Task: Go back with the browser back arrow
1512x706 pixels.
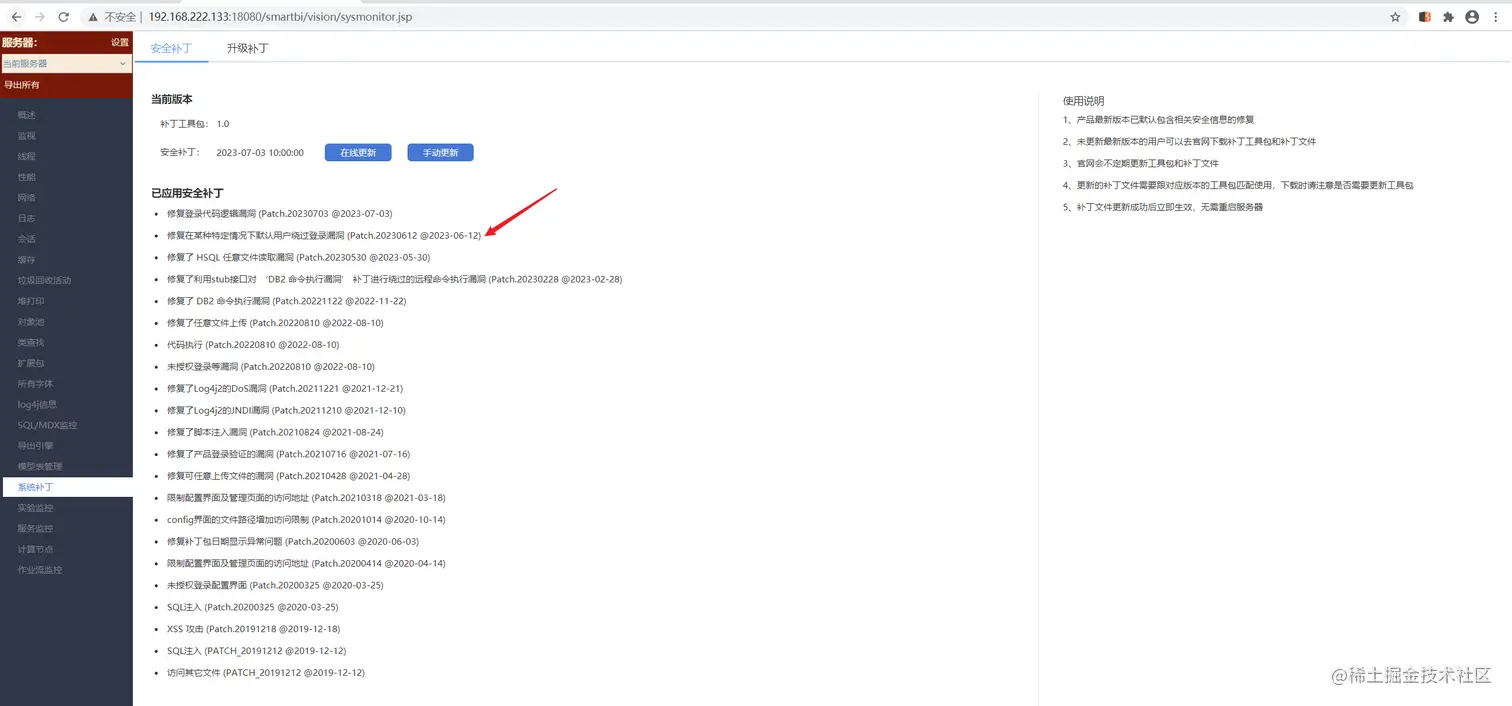Action: 16,17
